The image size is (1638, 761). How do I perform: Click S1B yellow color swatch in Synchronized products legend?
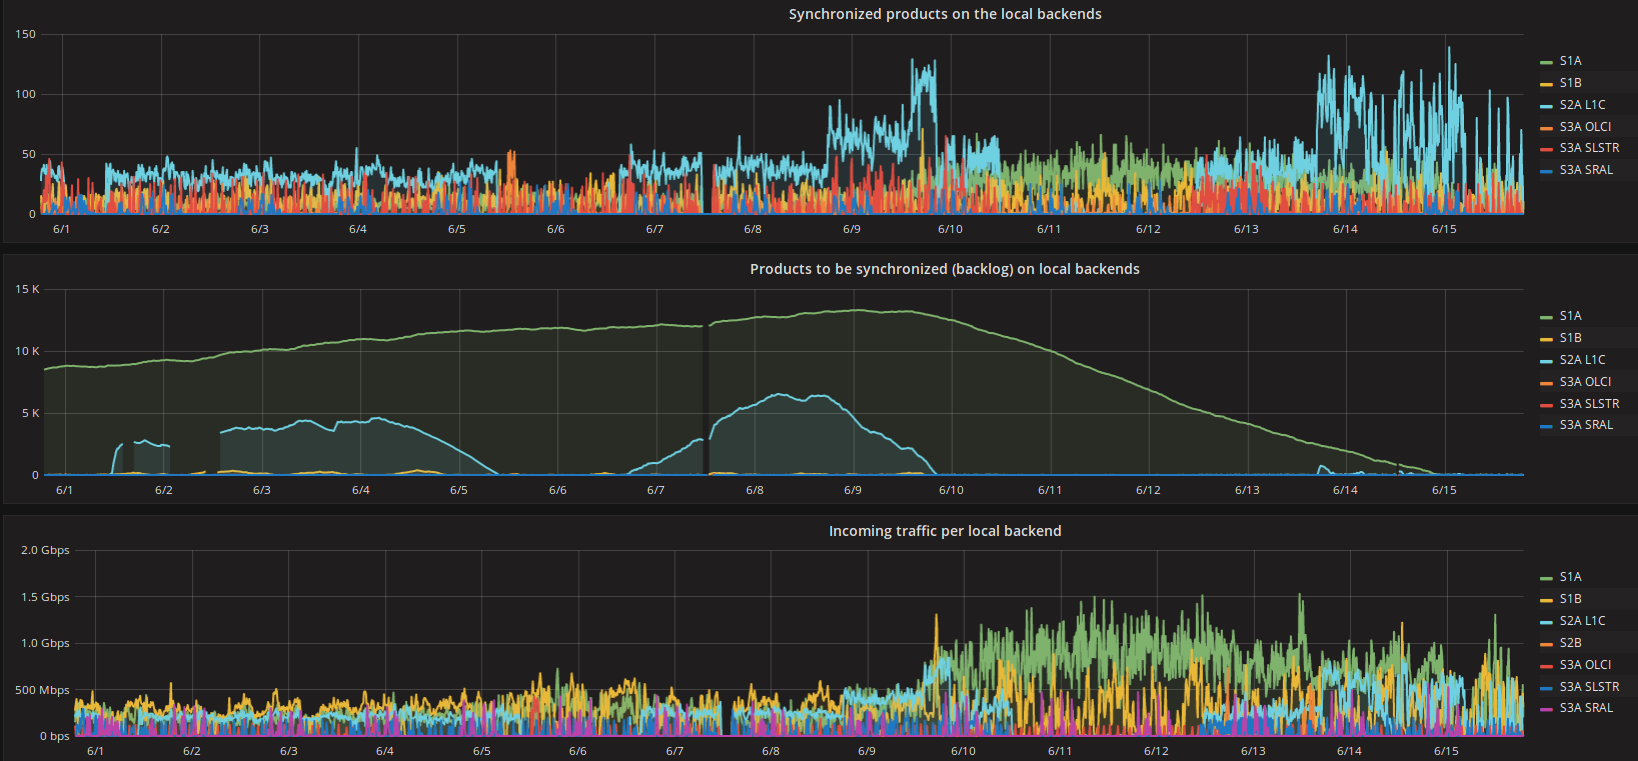click(1546, 84)
